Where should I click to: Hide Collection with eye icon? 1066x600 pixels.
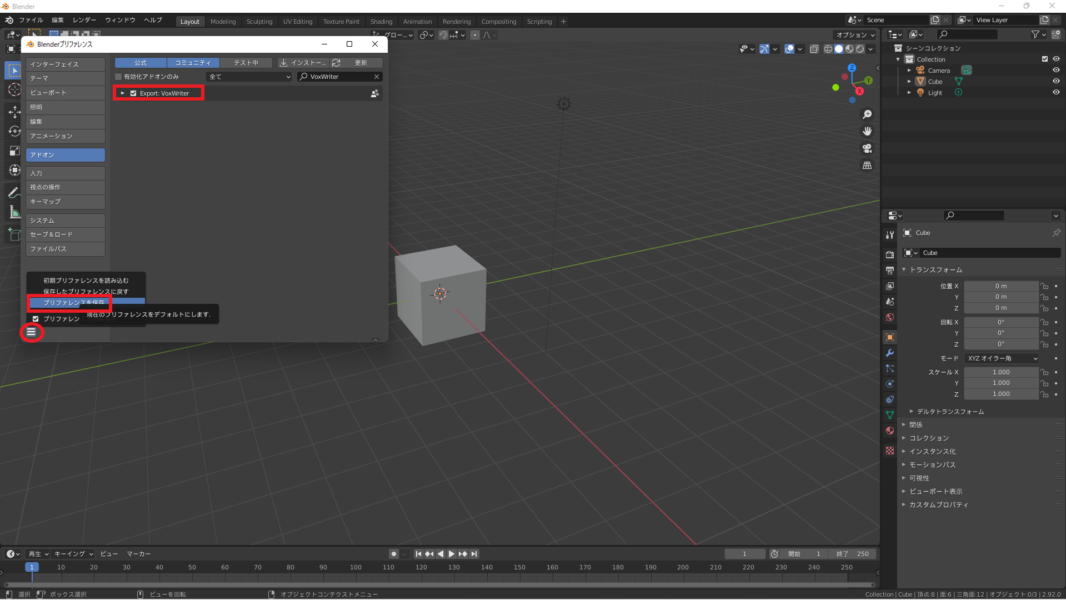click(x=1056, y=59)
